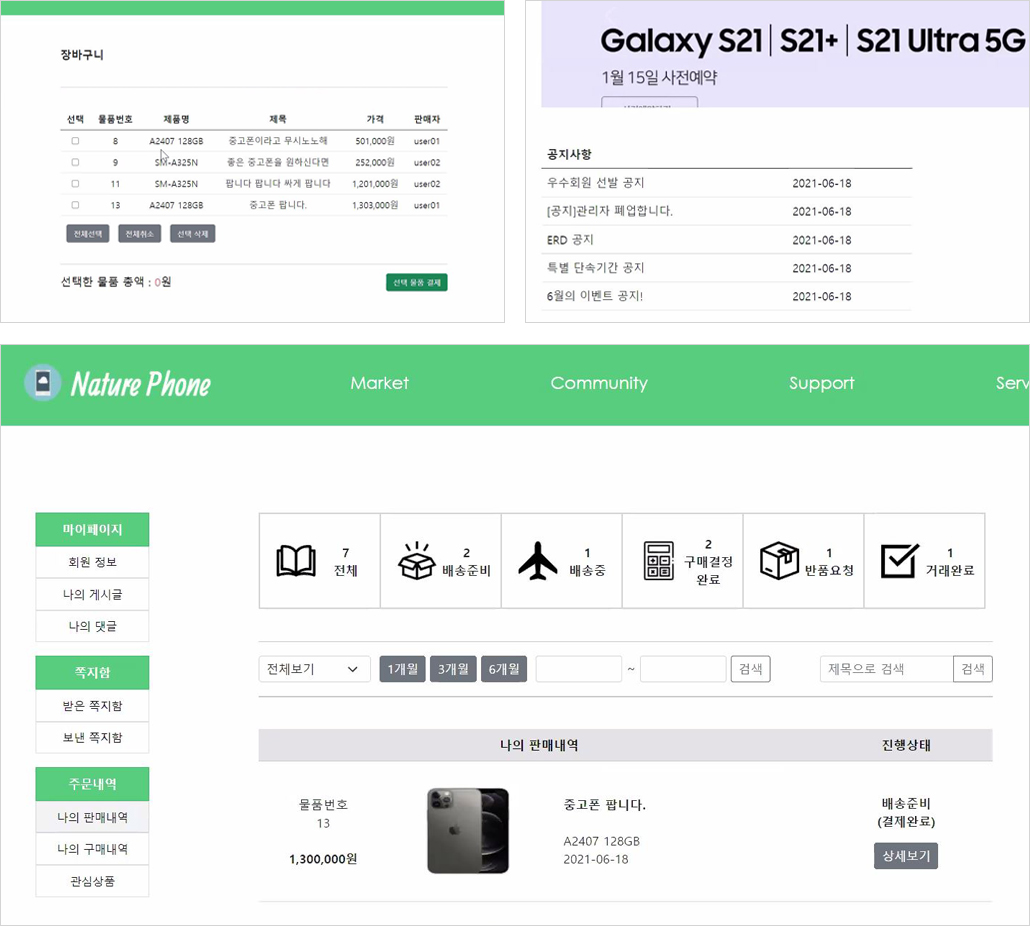
Task: Click the 선택 물품 결제 button
Action: coord(416,282)
